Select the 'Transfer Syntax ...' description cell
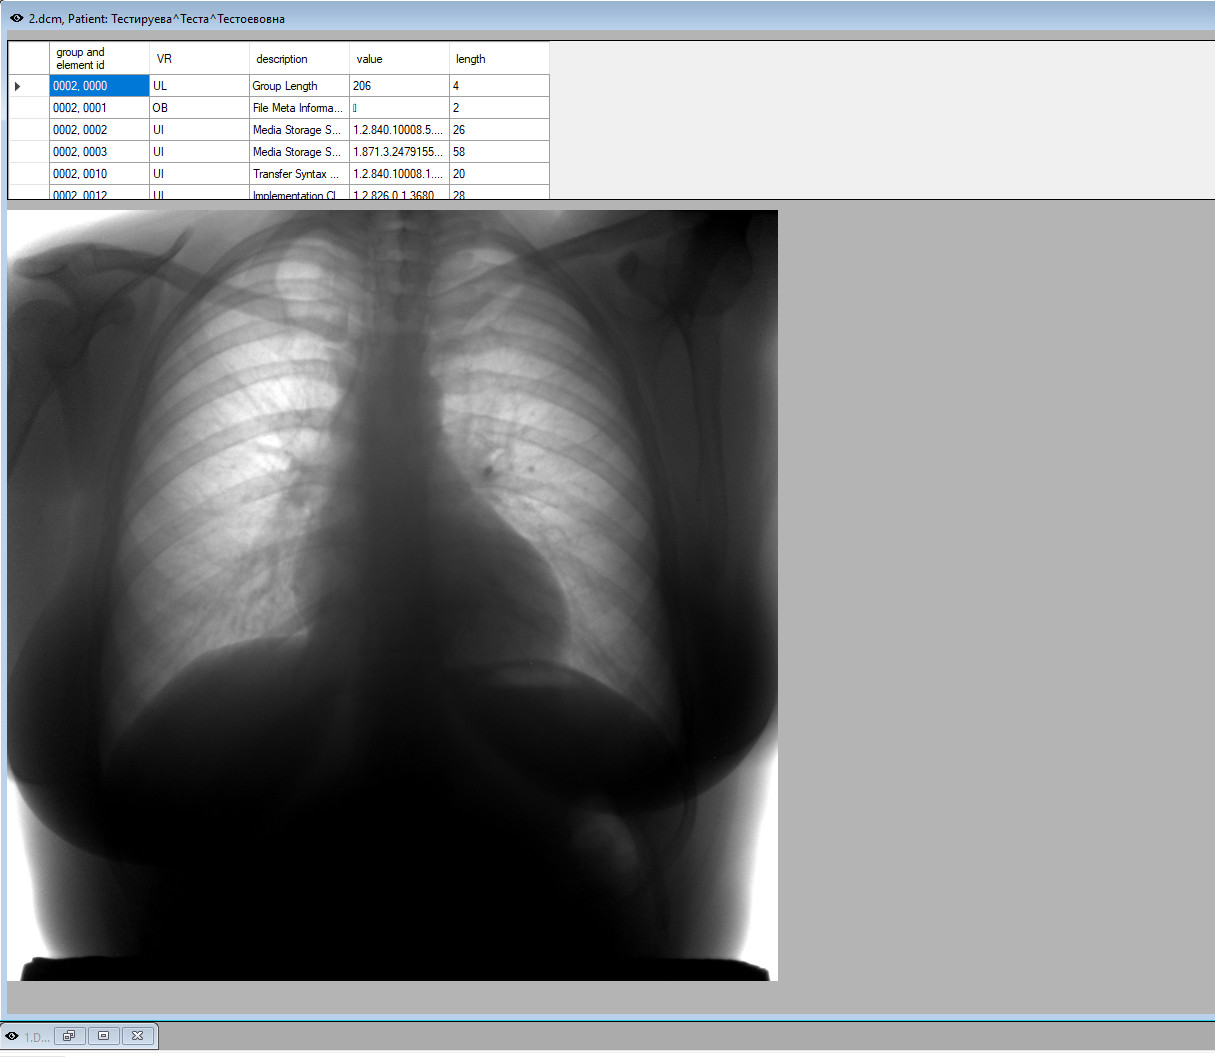Image resolution: width=1215 pixels, height=1057 pixels. pyautogui.click(x=299, y=174)
